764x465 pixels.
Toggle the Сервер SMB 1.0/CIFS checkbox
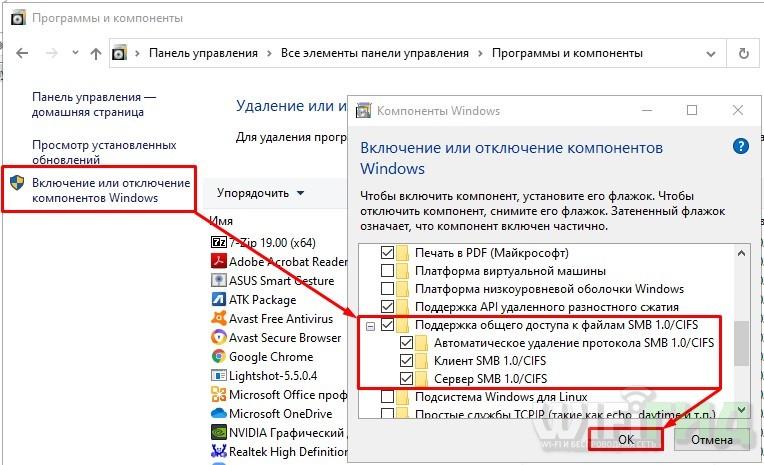(x=406, y=379)
